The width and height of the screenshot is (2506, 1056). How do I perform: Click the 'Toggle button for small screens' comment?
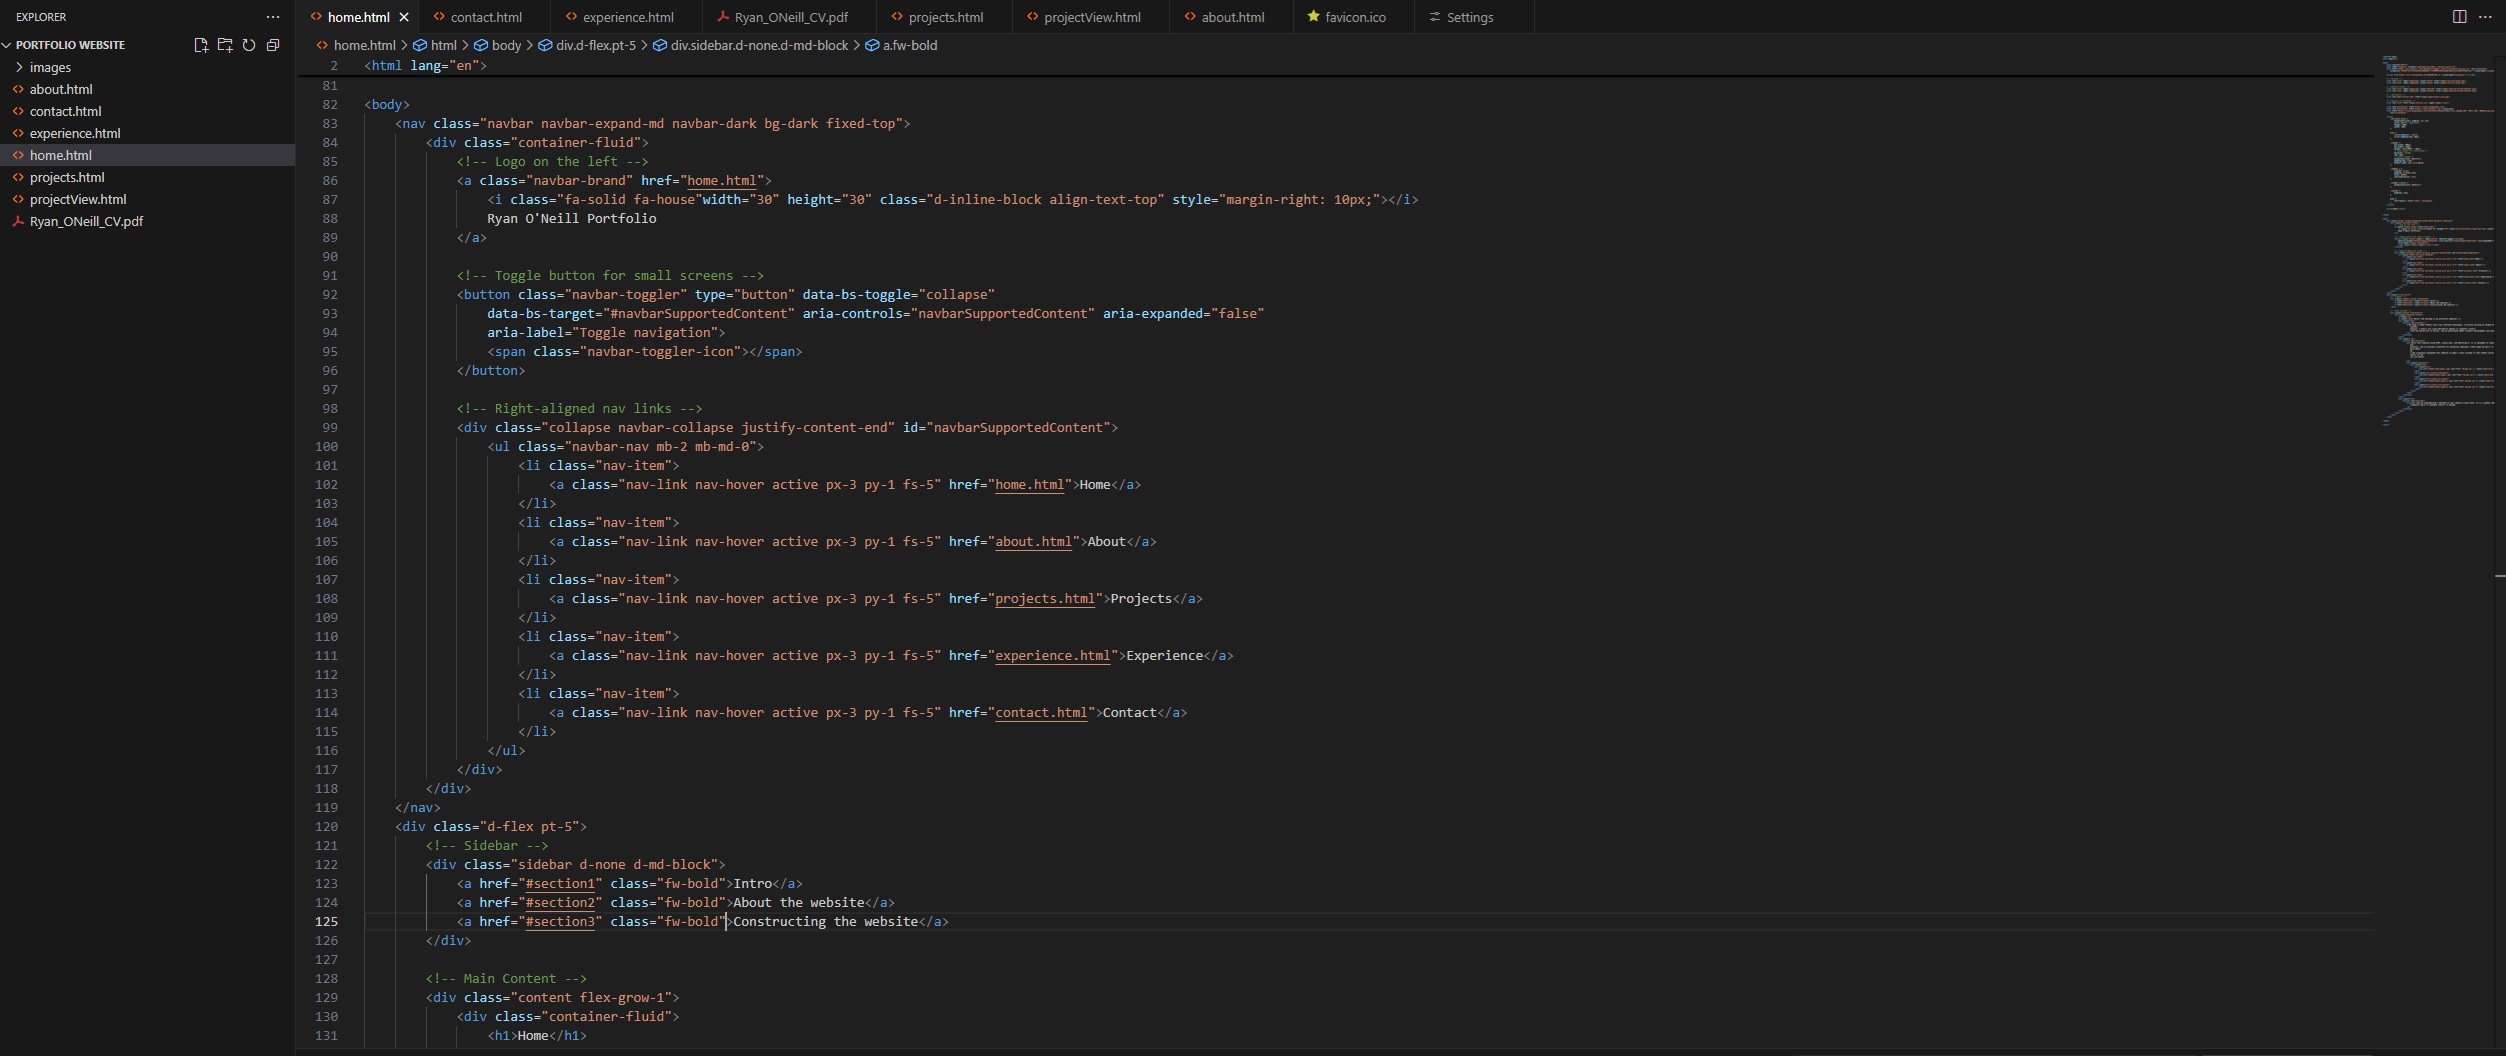(610, 275)
